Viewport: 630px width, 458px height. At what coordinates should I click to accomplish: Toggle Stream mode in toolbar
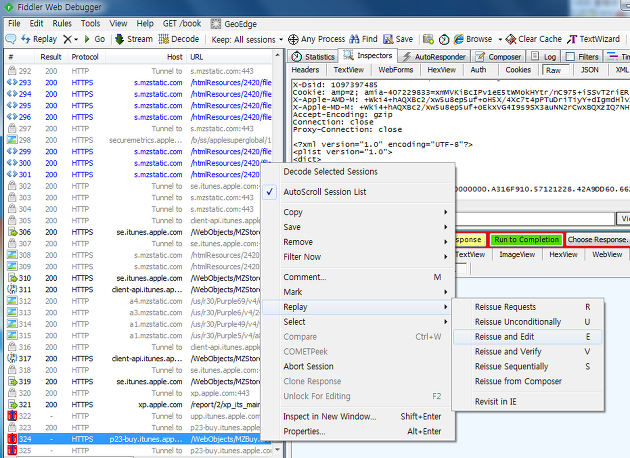[x=134, y=39]
